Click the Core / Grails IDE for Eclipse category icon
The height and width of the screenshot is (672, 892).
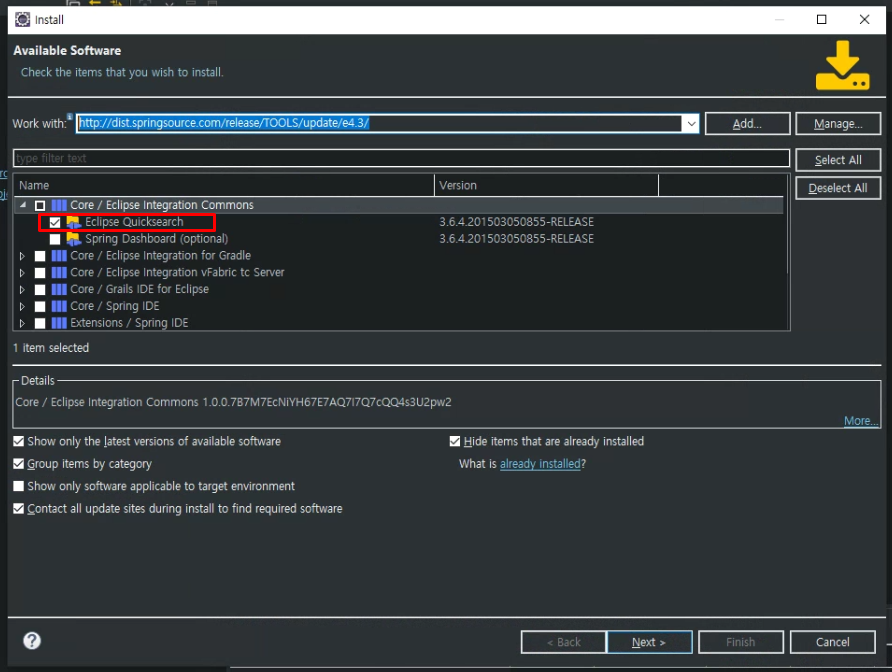[x=59, y=289]
